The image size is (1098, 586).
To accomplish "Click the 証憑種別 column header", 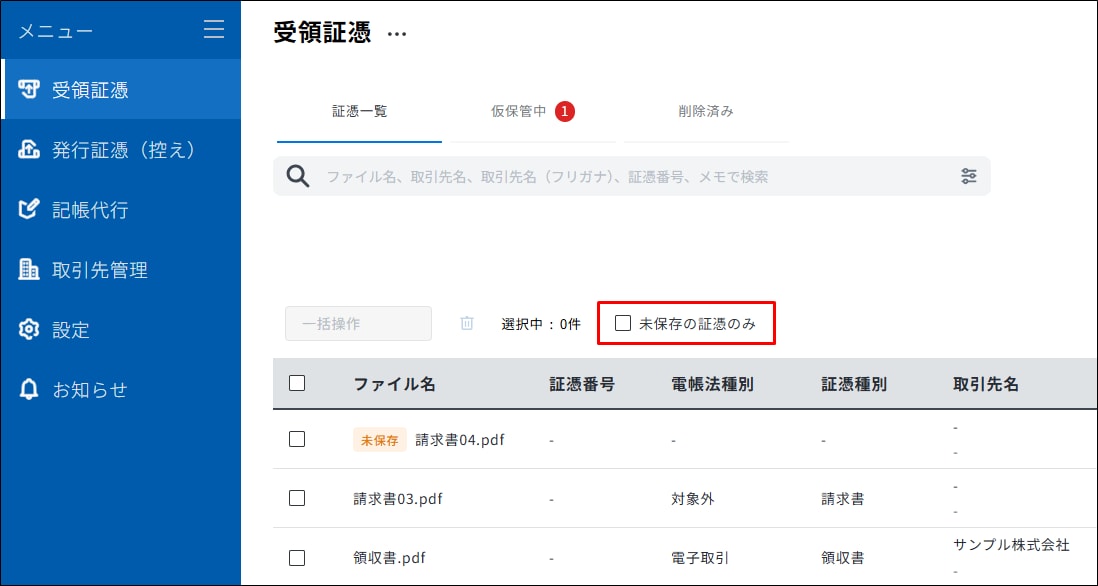I will point(854,384).
